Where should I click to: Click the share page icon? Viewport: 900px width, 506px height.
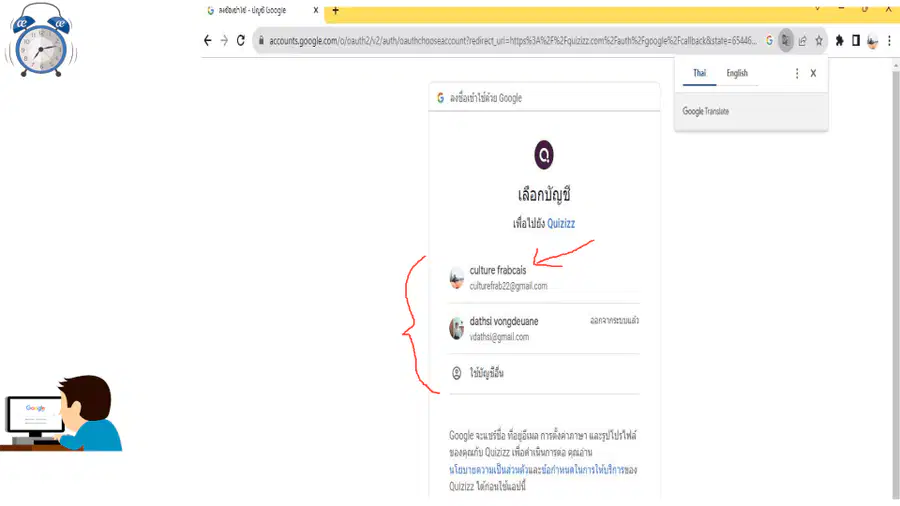click(x=802, y=41)
